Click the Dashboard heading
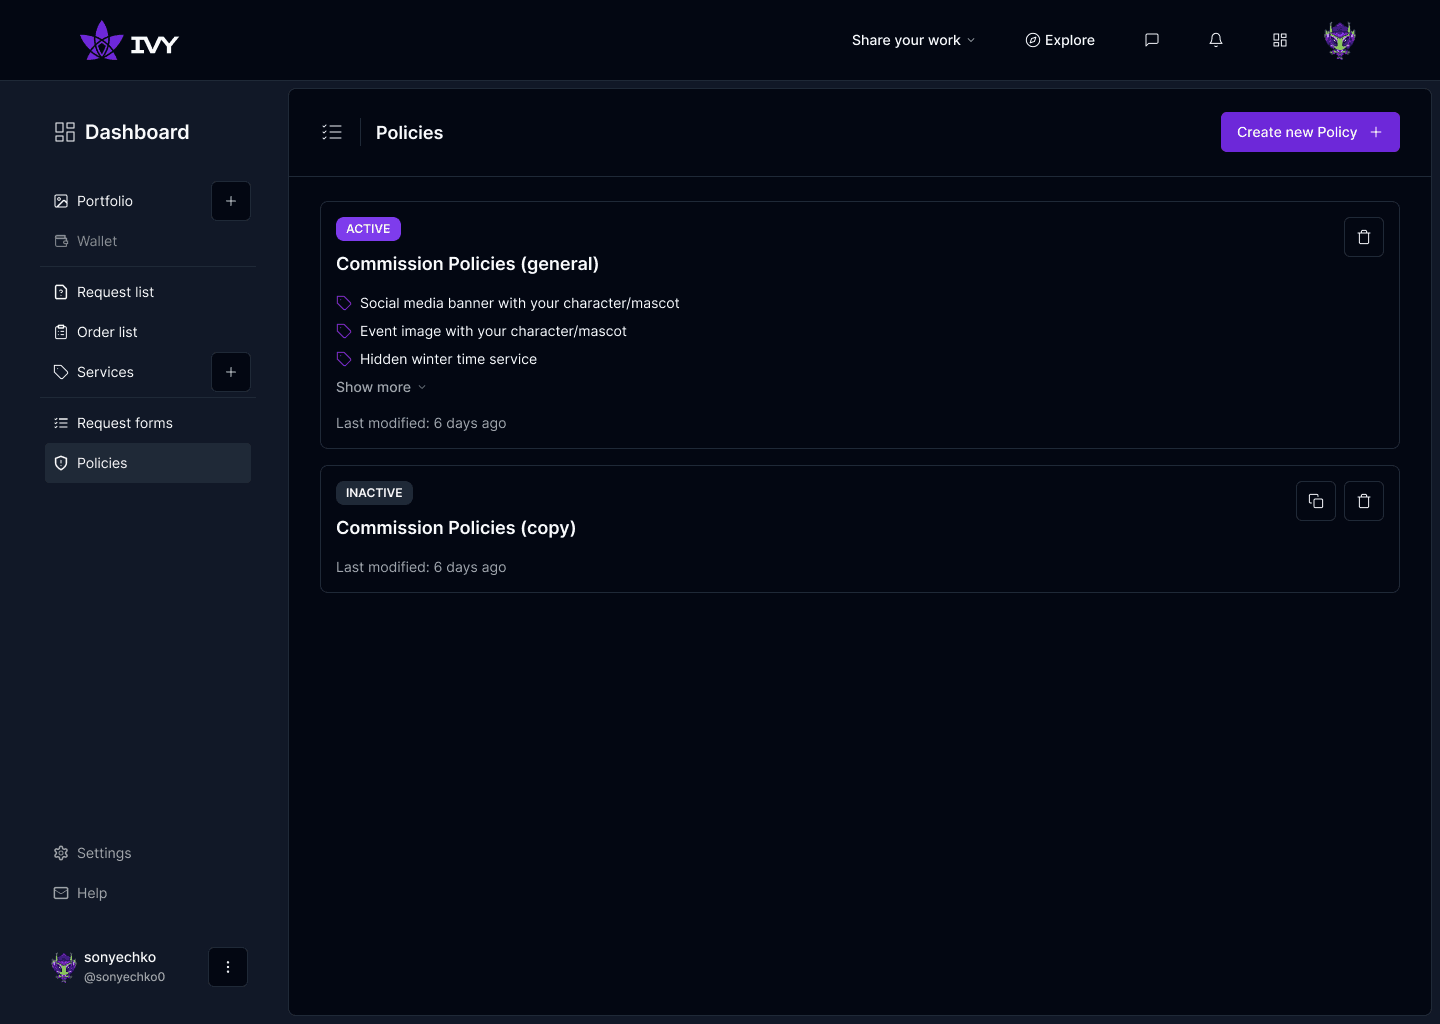The image size is (1440, 1024). [137, 132]
